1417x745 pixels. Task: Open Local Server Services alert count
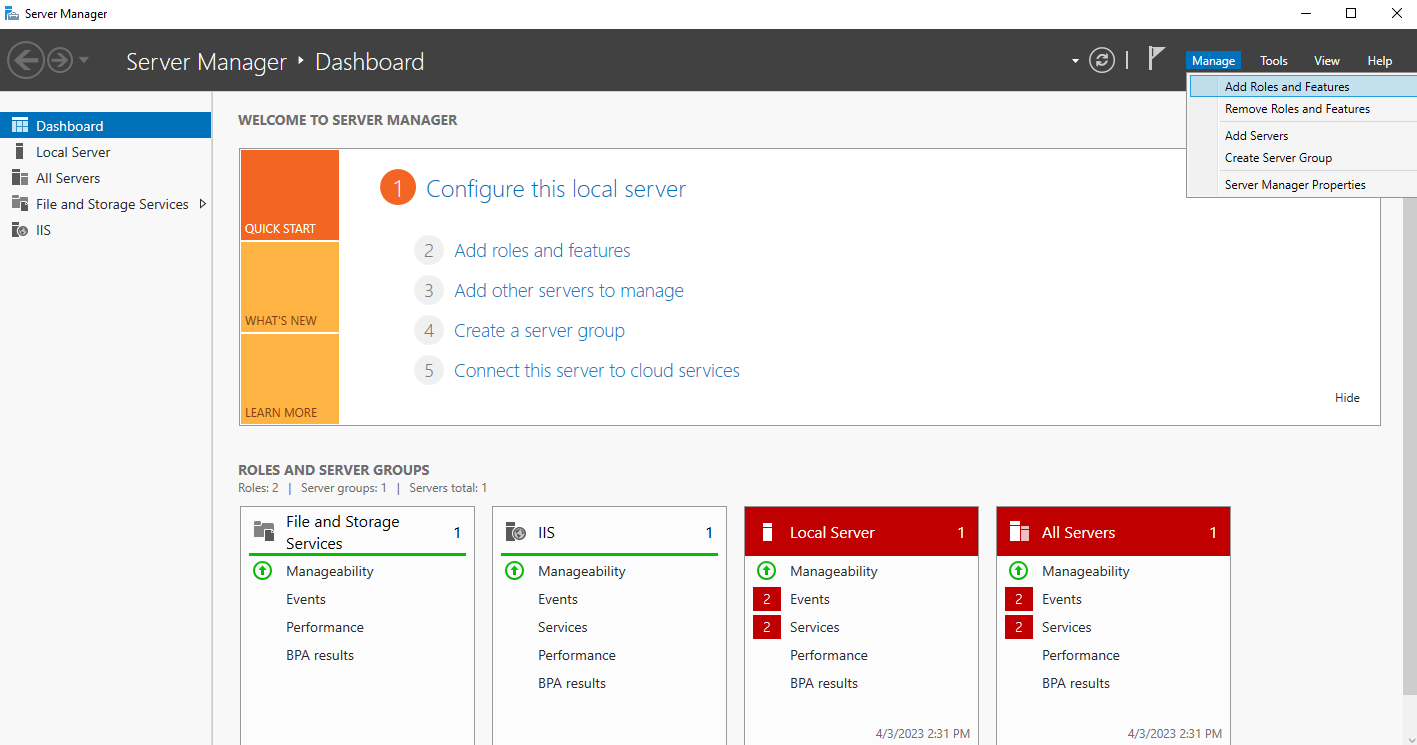pyautogui.click(x=767, y=627)
